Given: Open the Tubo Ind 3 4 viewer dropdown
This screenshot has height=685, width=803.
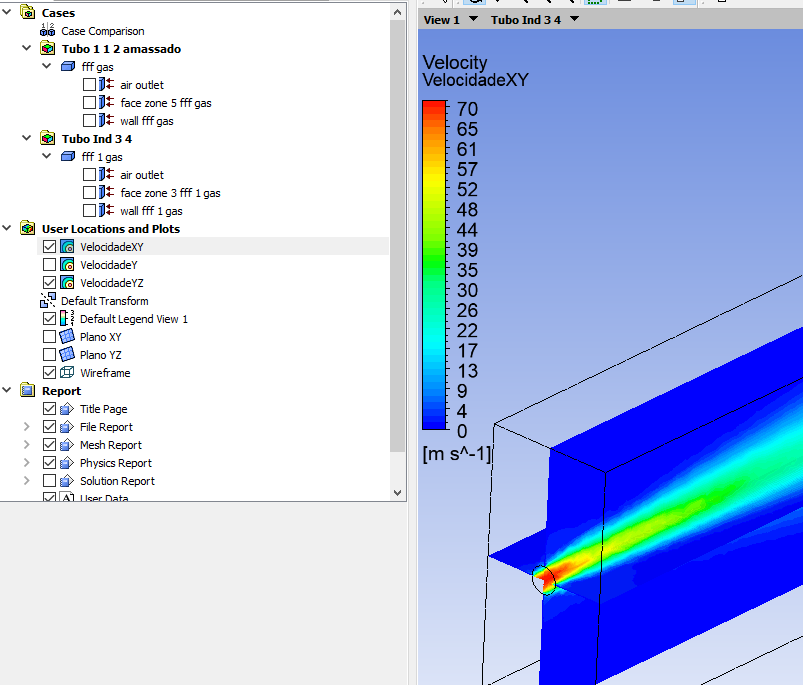Looking at the screenshot, I should (x=574, y=19).
